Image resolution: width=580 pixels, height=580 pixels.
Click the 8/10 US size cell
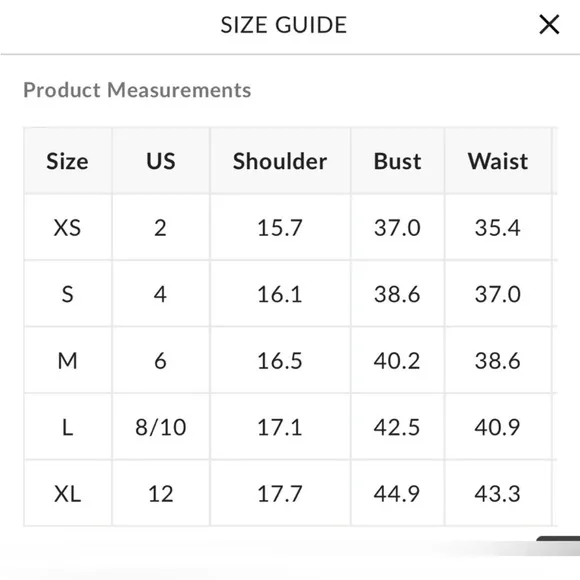[x=161, y=427]
